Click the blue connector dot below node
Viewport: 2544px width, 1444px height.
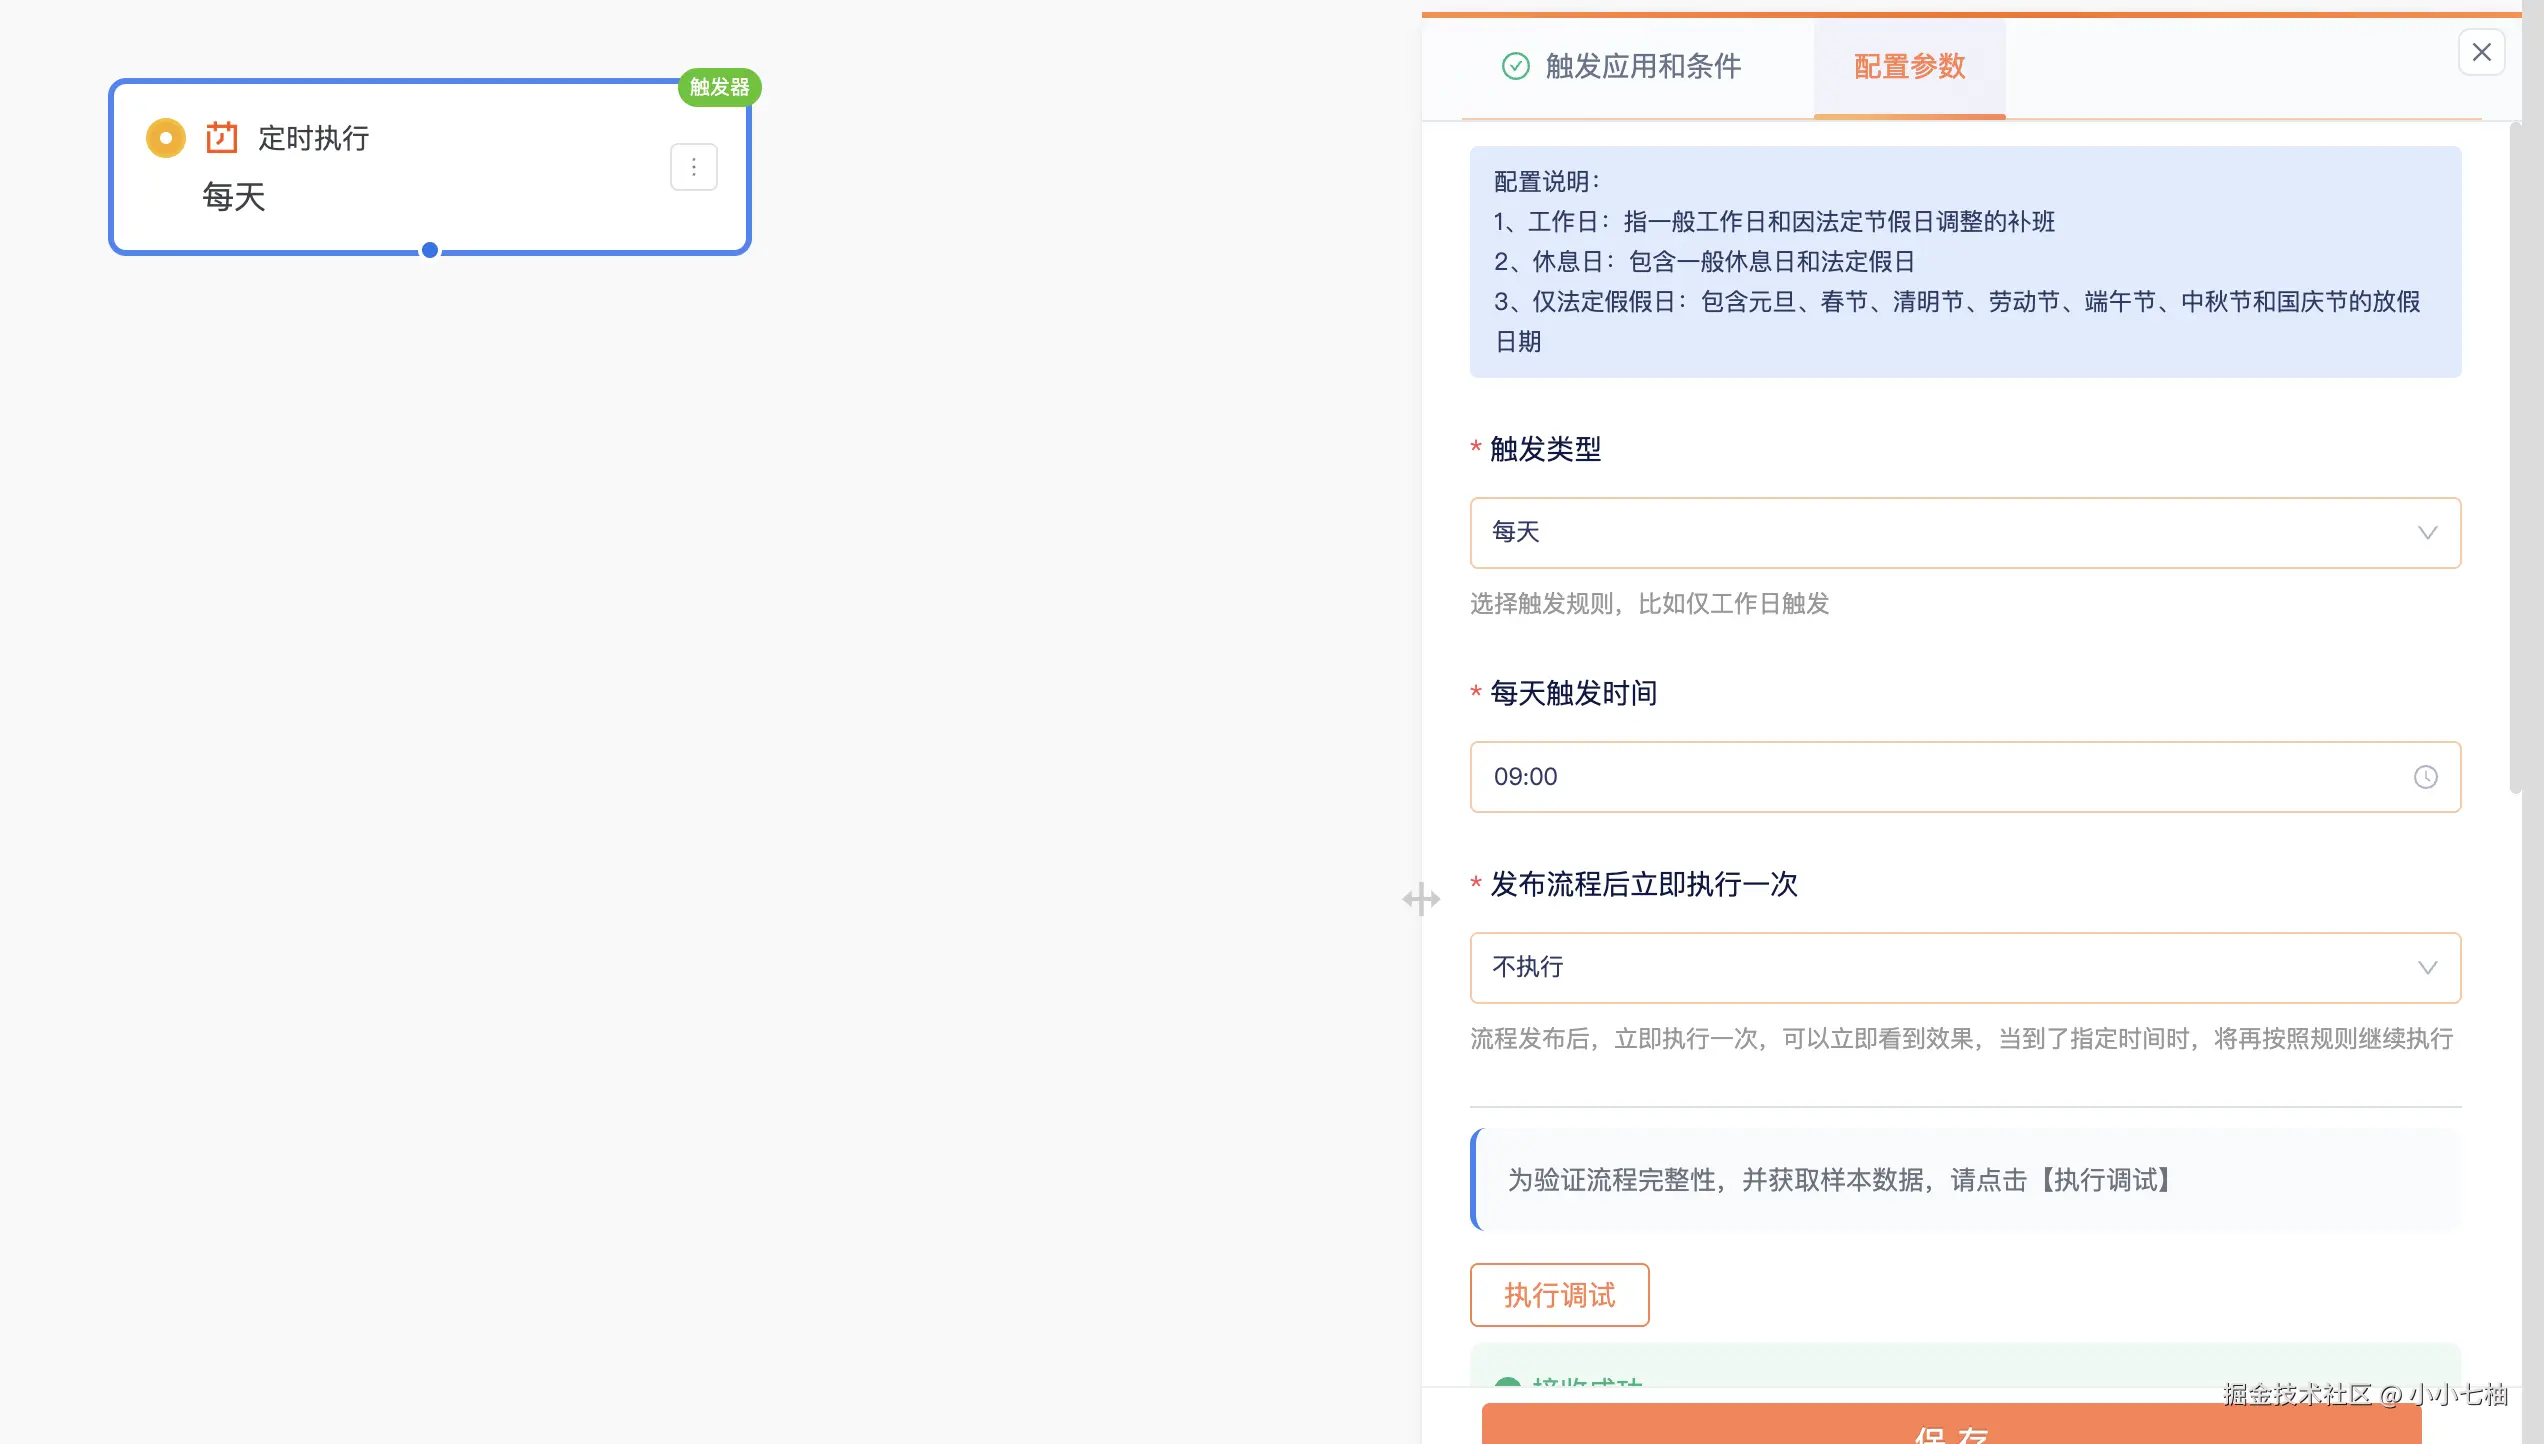(x=430, y=250)
